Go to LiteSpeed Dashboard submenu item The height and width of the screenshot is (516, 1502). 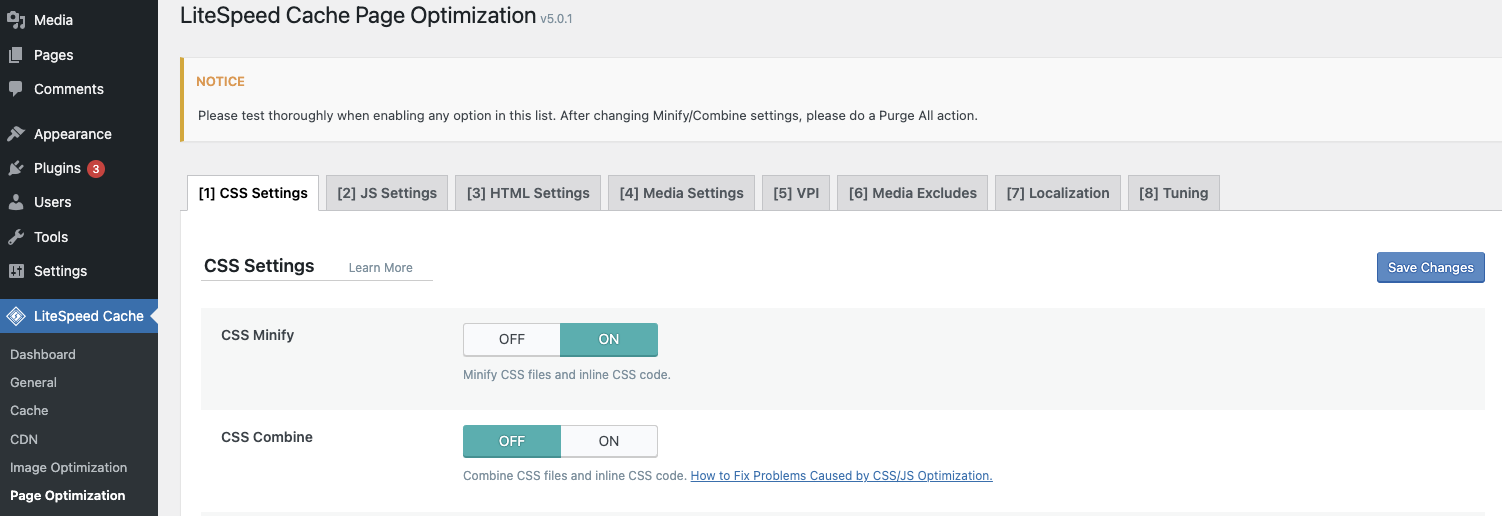[42, 354]
